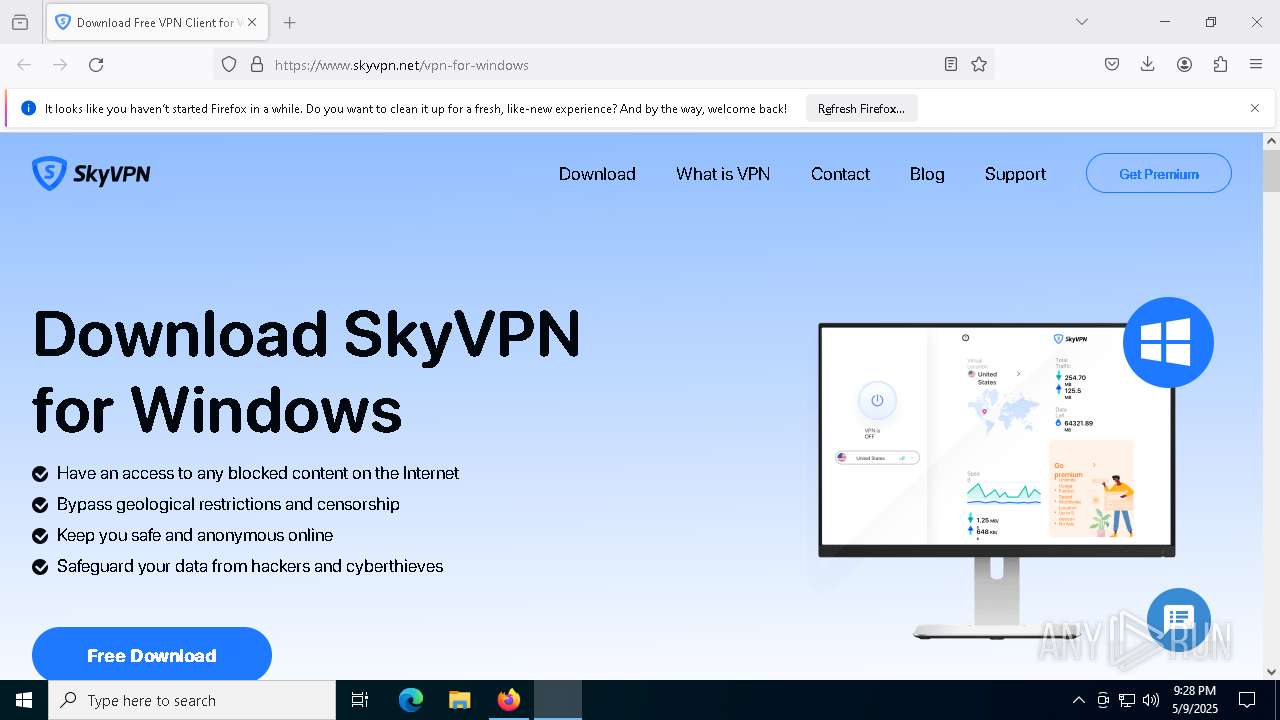The height and width of the screenshot is (720, 1280).
Task: Open the Blog nav item
Action: coord(927,173)
